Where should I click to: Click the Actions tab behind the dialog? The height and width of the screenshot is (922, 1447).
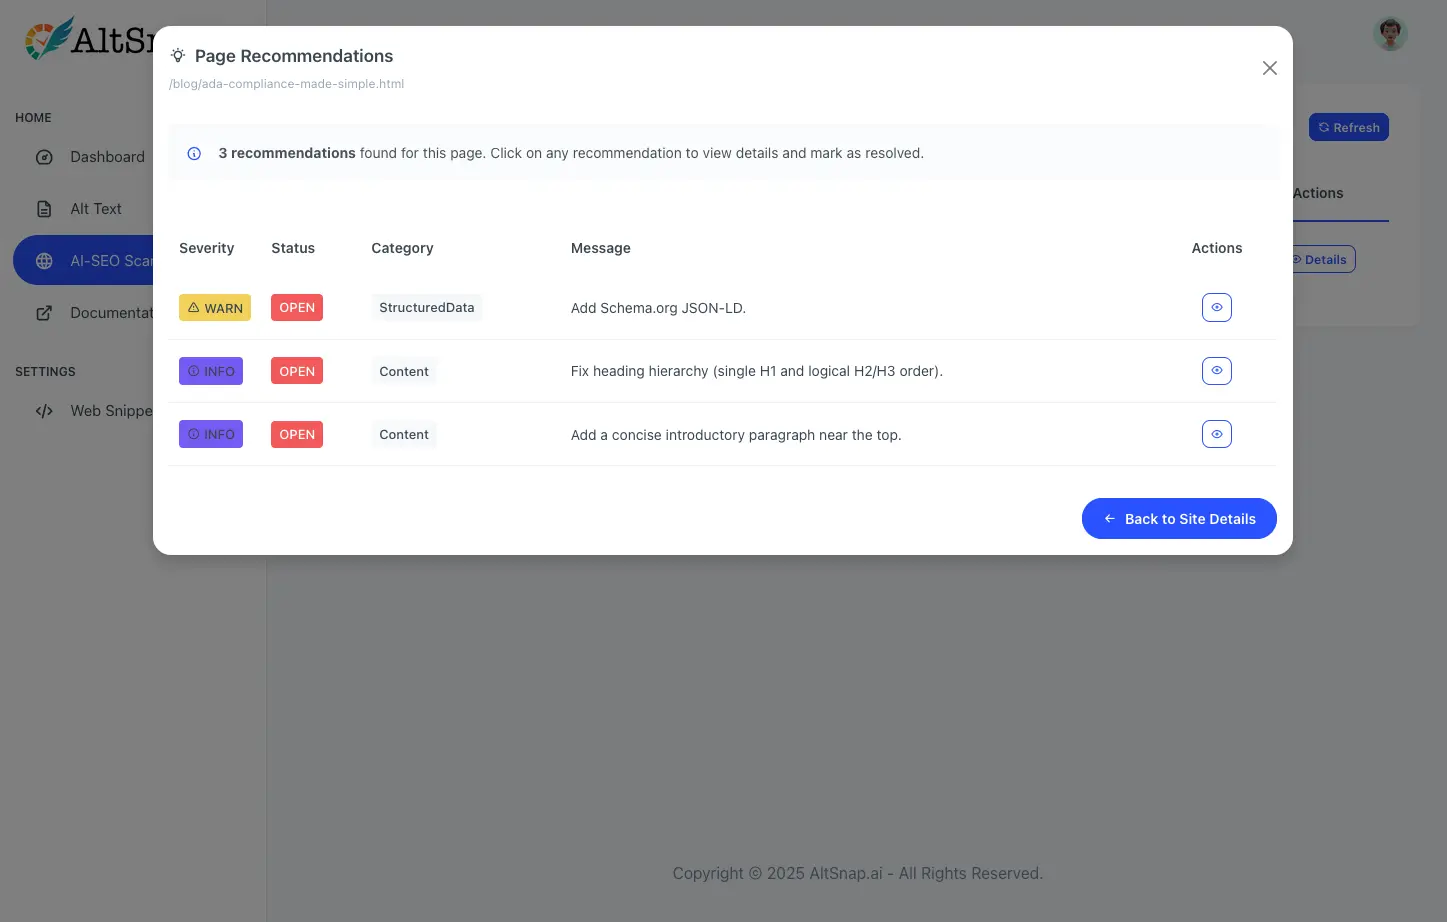[1318, 193]
